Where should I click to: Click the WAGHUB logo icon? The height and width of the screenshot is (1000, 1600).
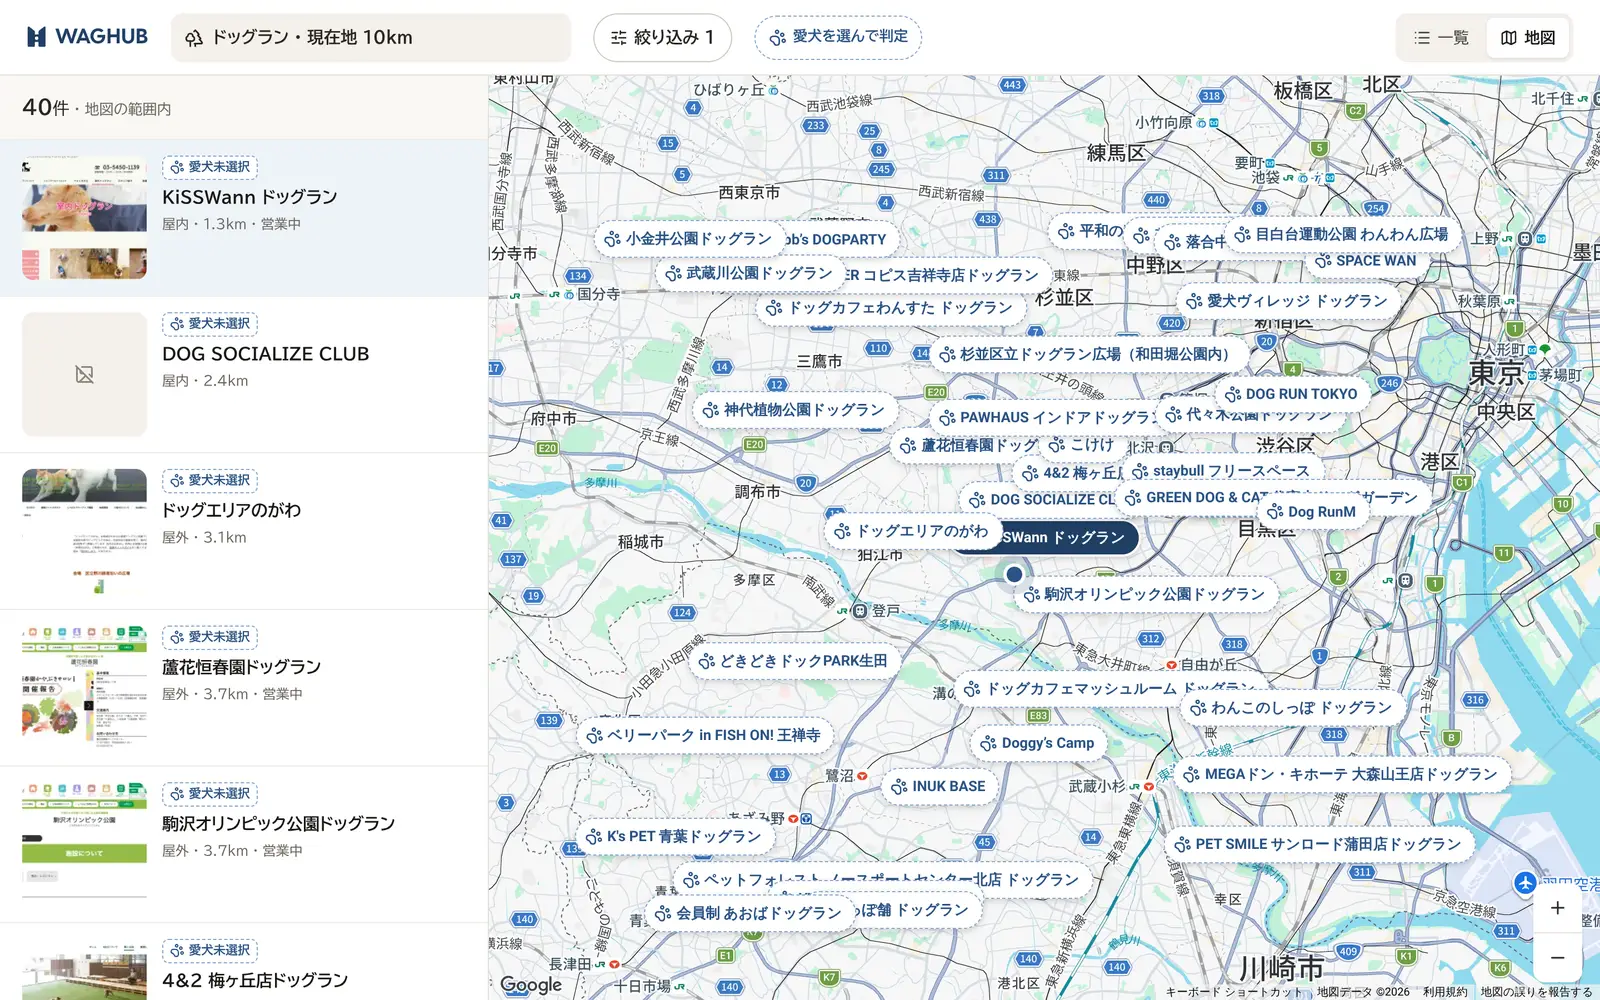pos(36,37)
